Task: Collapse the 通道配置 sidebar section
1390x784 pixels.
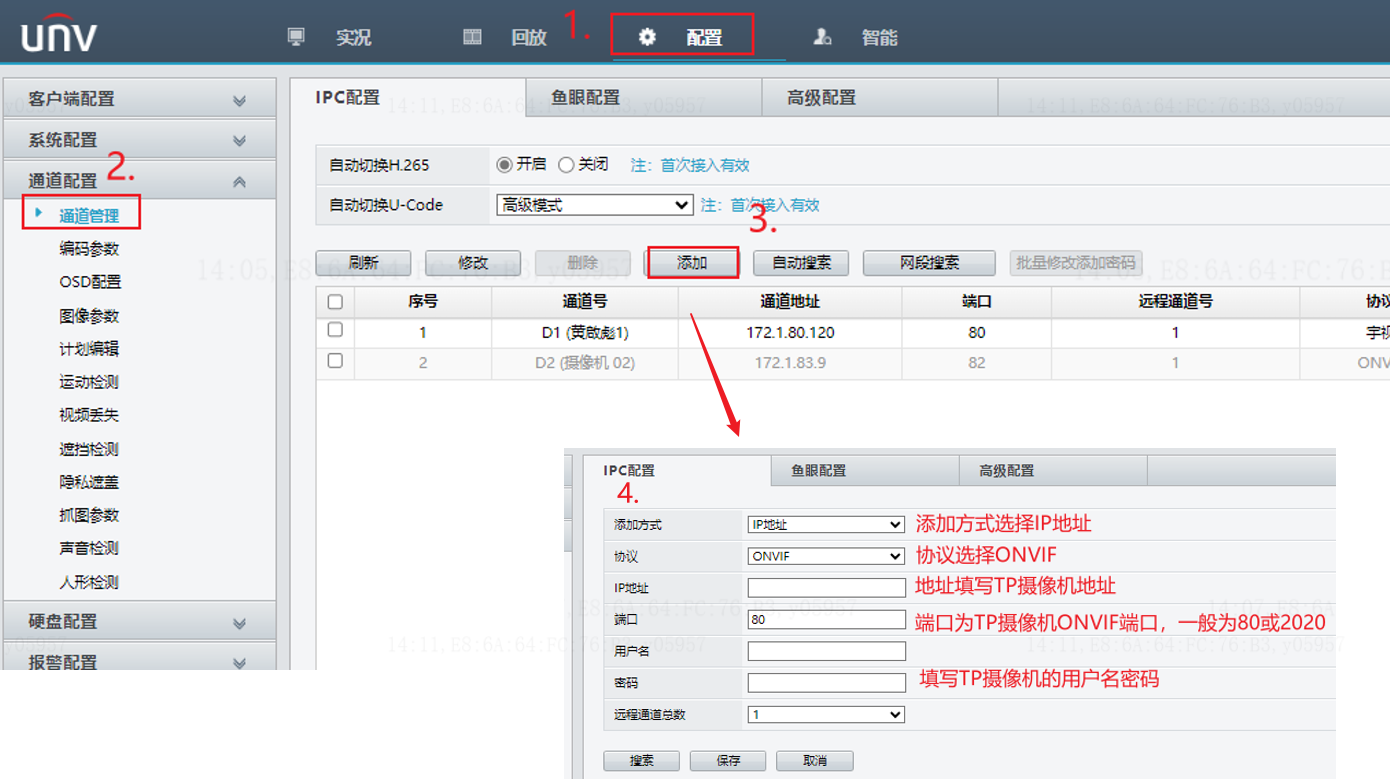Action: (240, 180)
